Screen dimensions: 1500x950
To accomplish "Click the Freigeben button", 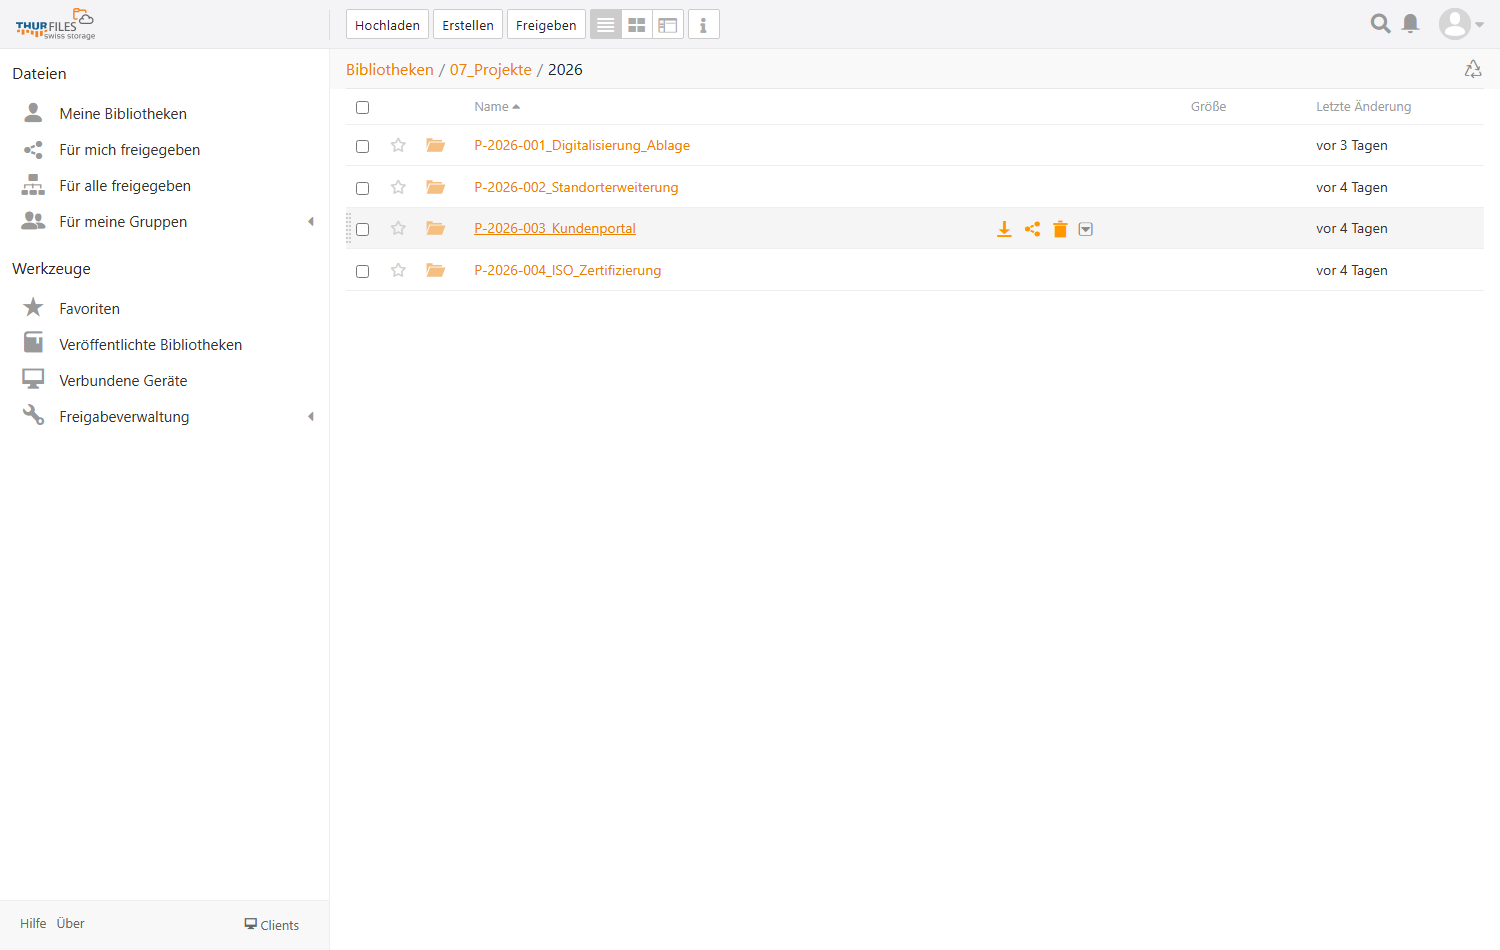I will click(x=546, y=25).
